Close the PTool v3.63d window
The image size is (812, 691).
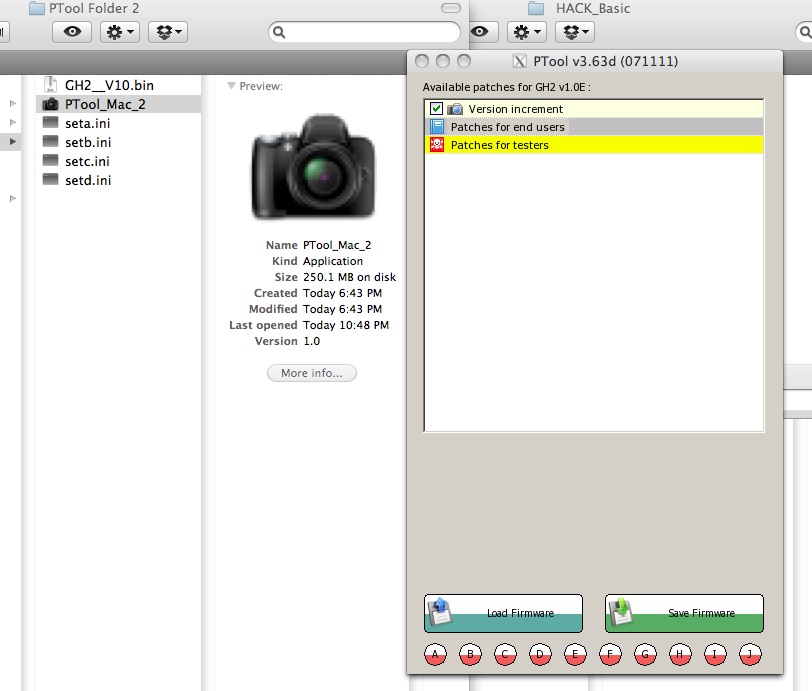coord(422,62)
